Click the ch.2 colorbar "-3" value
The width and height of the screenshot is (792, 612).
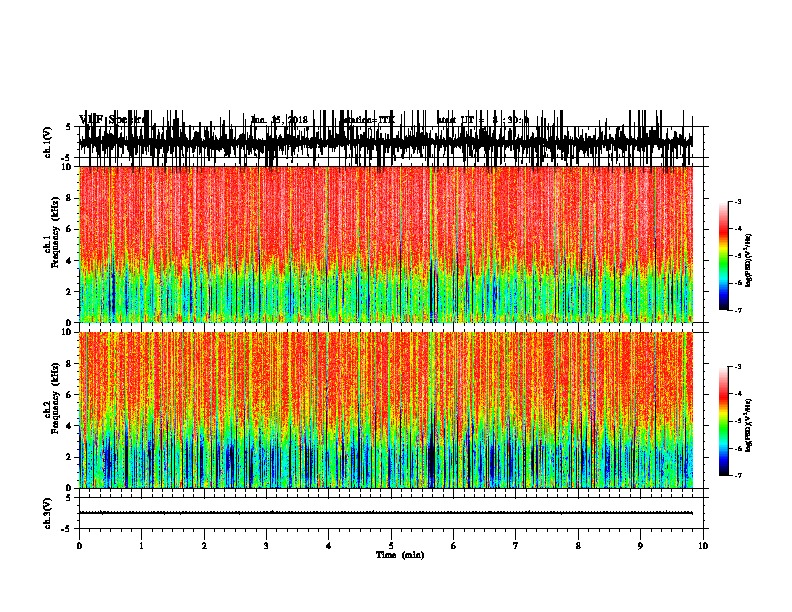pos(738,367)
